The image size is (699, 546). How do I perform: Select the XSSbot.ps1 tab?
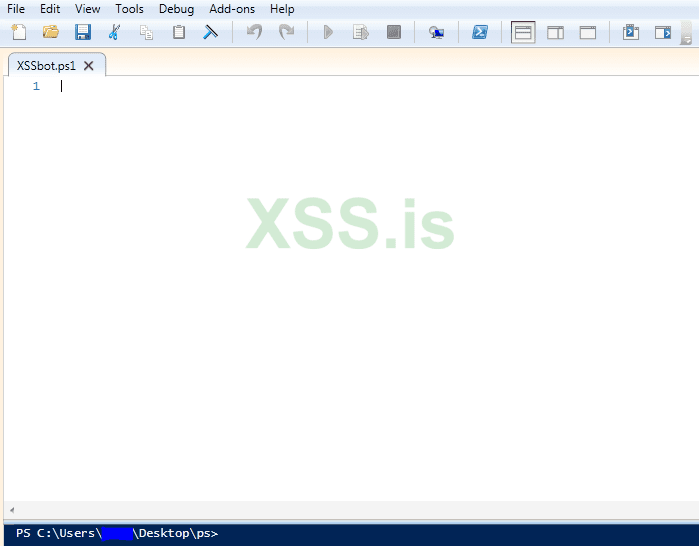pyautogui.click(x=46, y=66)
